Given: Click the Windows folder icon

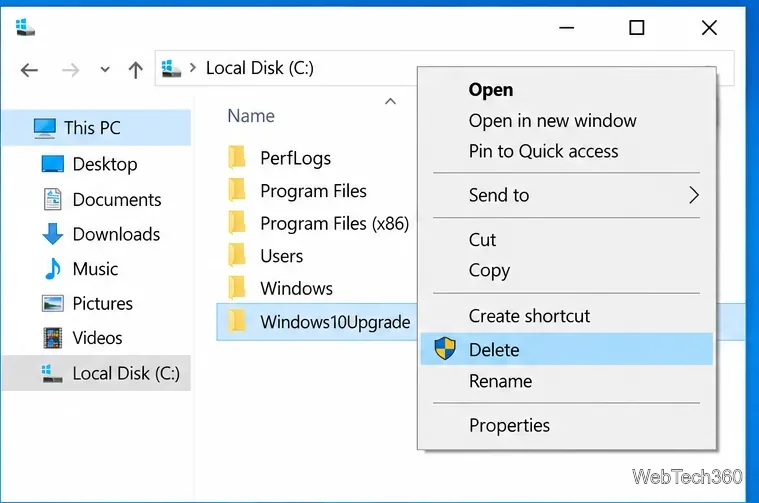Looking at the screenshot, I should point(237,288).
